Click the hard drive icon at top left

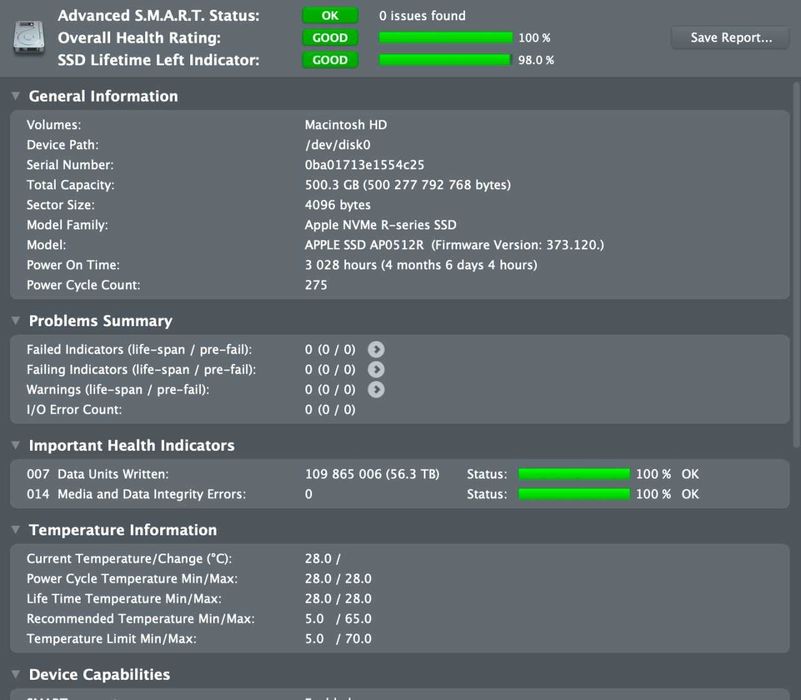tap(29, 37)
